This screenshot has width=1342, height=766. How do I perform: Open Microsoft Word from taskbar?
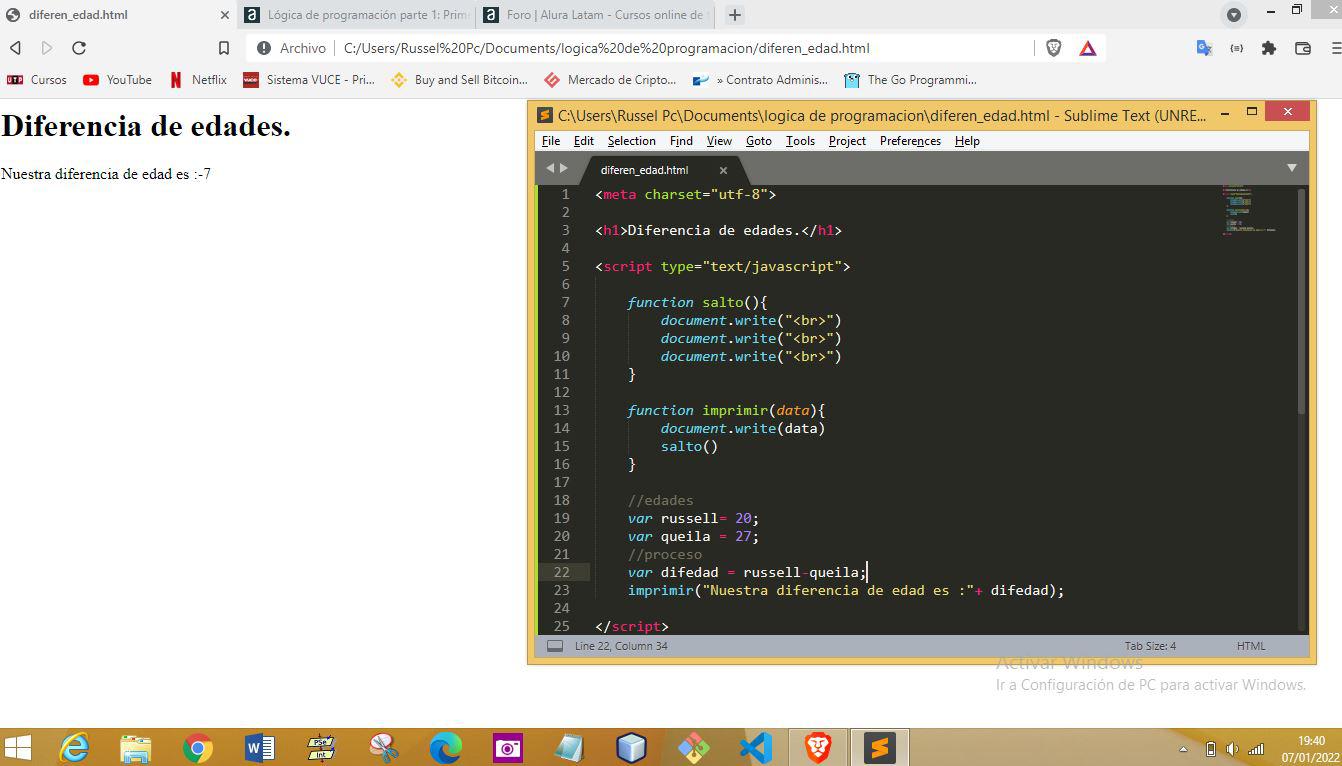(260, 747)
